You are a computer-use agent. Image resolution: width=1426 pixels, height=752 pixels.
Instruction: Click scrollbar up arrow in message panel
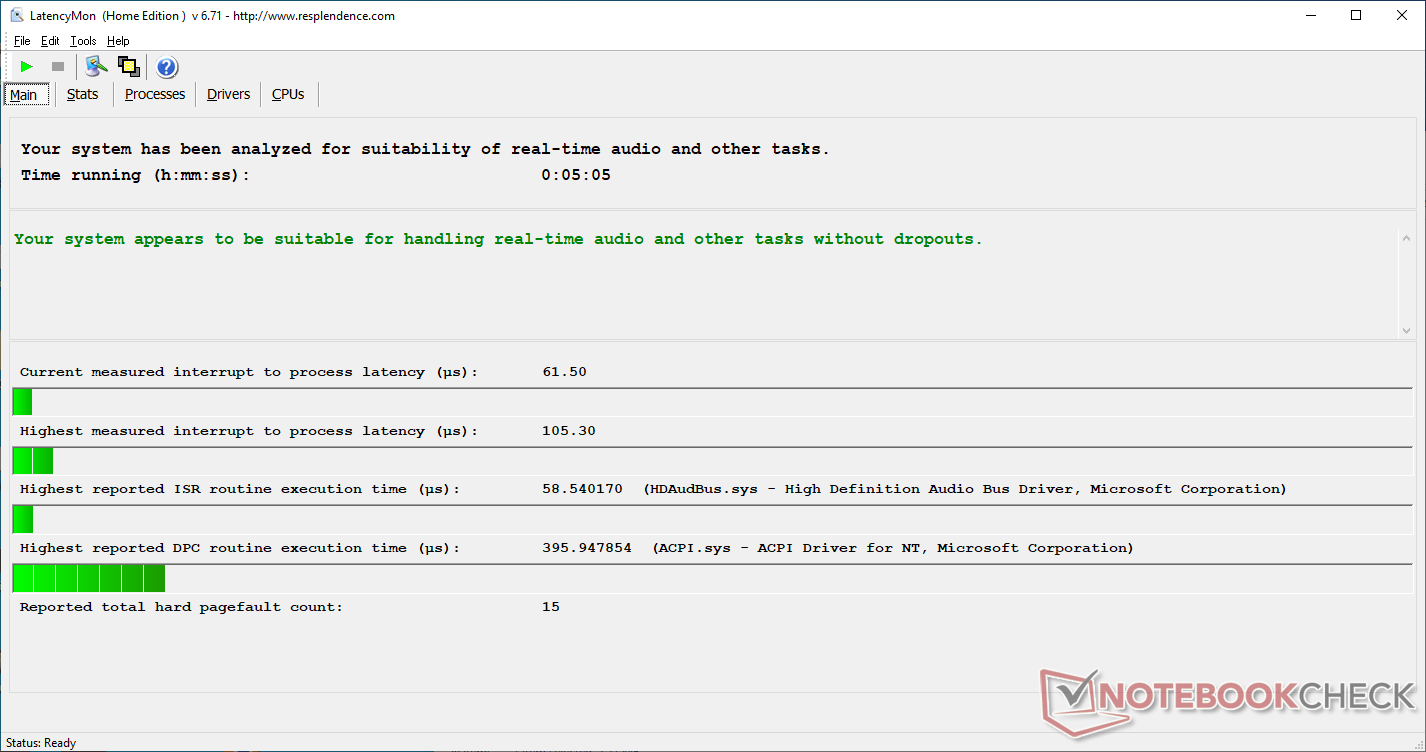(x=1406, y=238)
